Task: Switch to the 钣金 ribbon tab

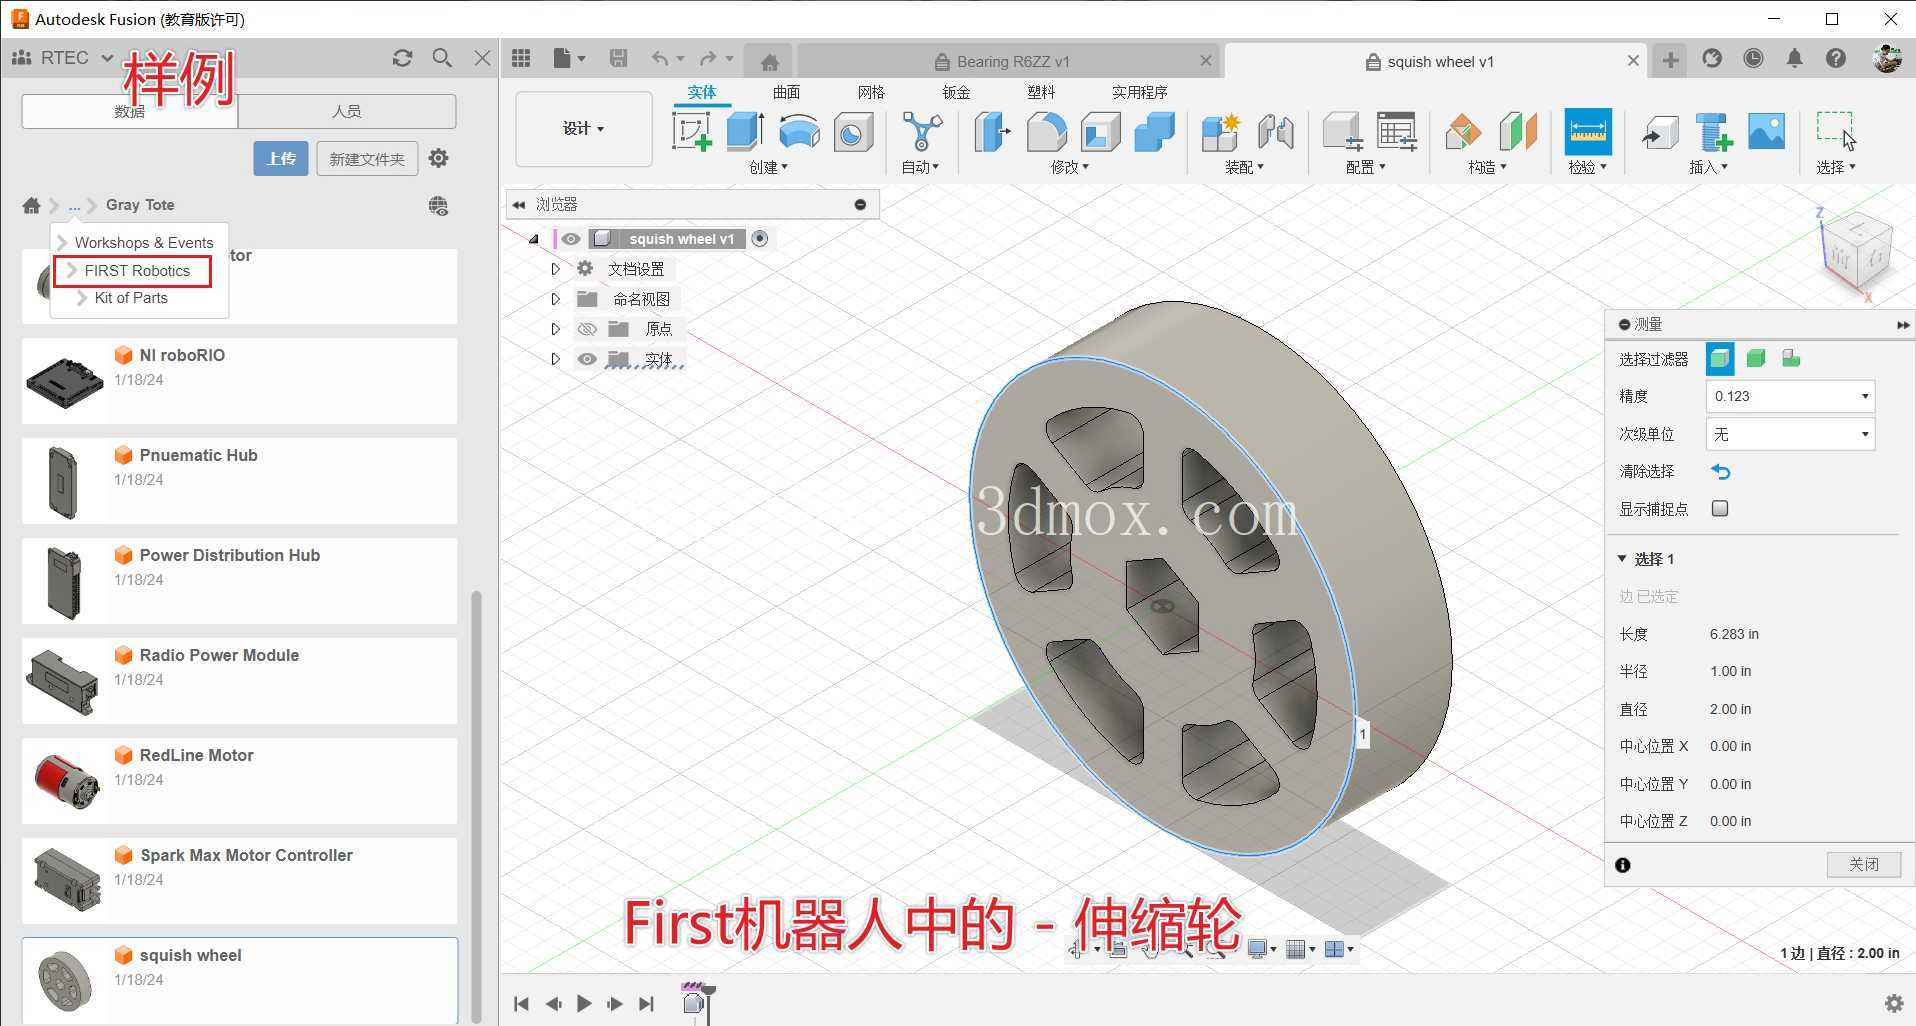Action: (956, 92)
